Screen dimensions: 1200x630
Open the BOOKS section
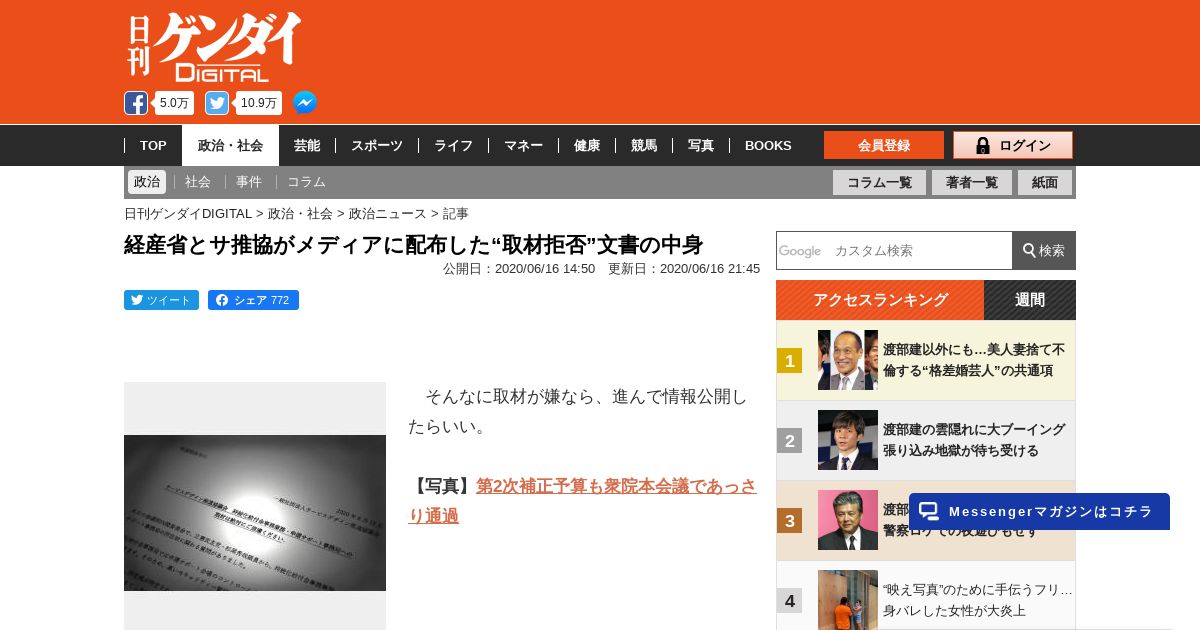(768, 145)
